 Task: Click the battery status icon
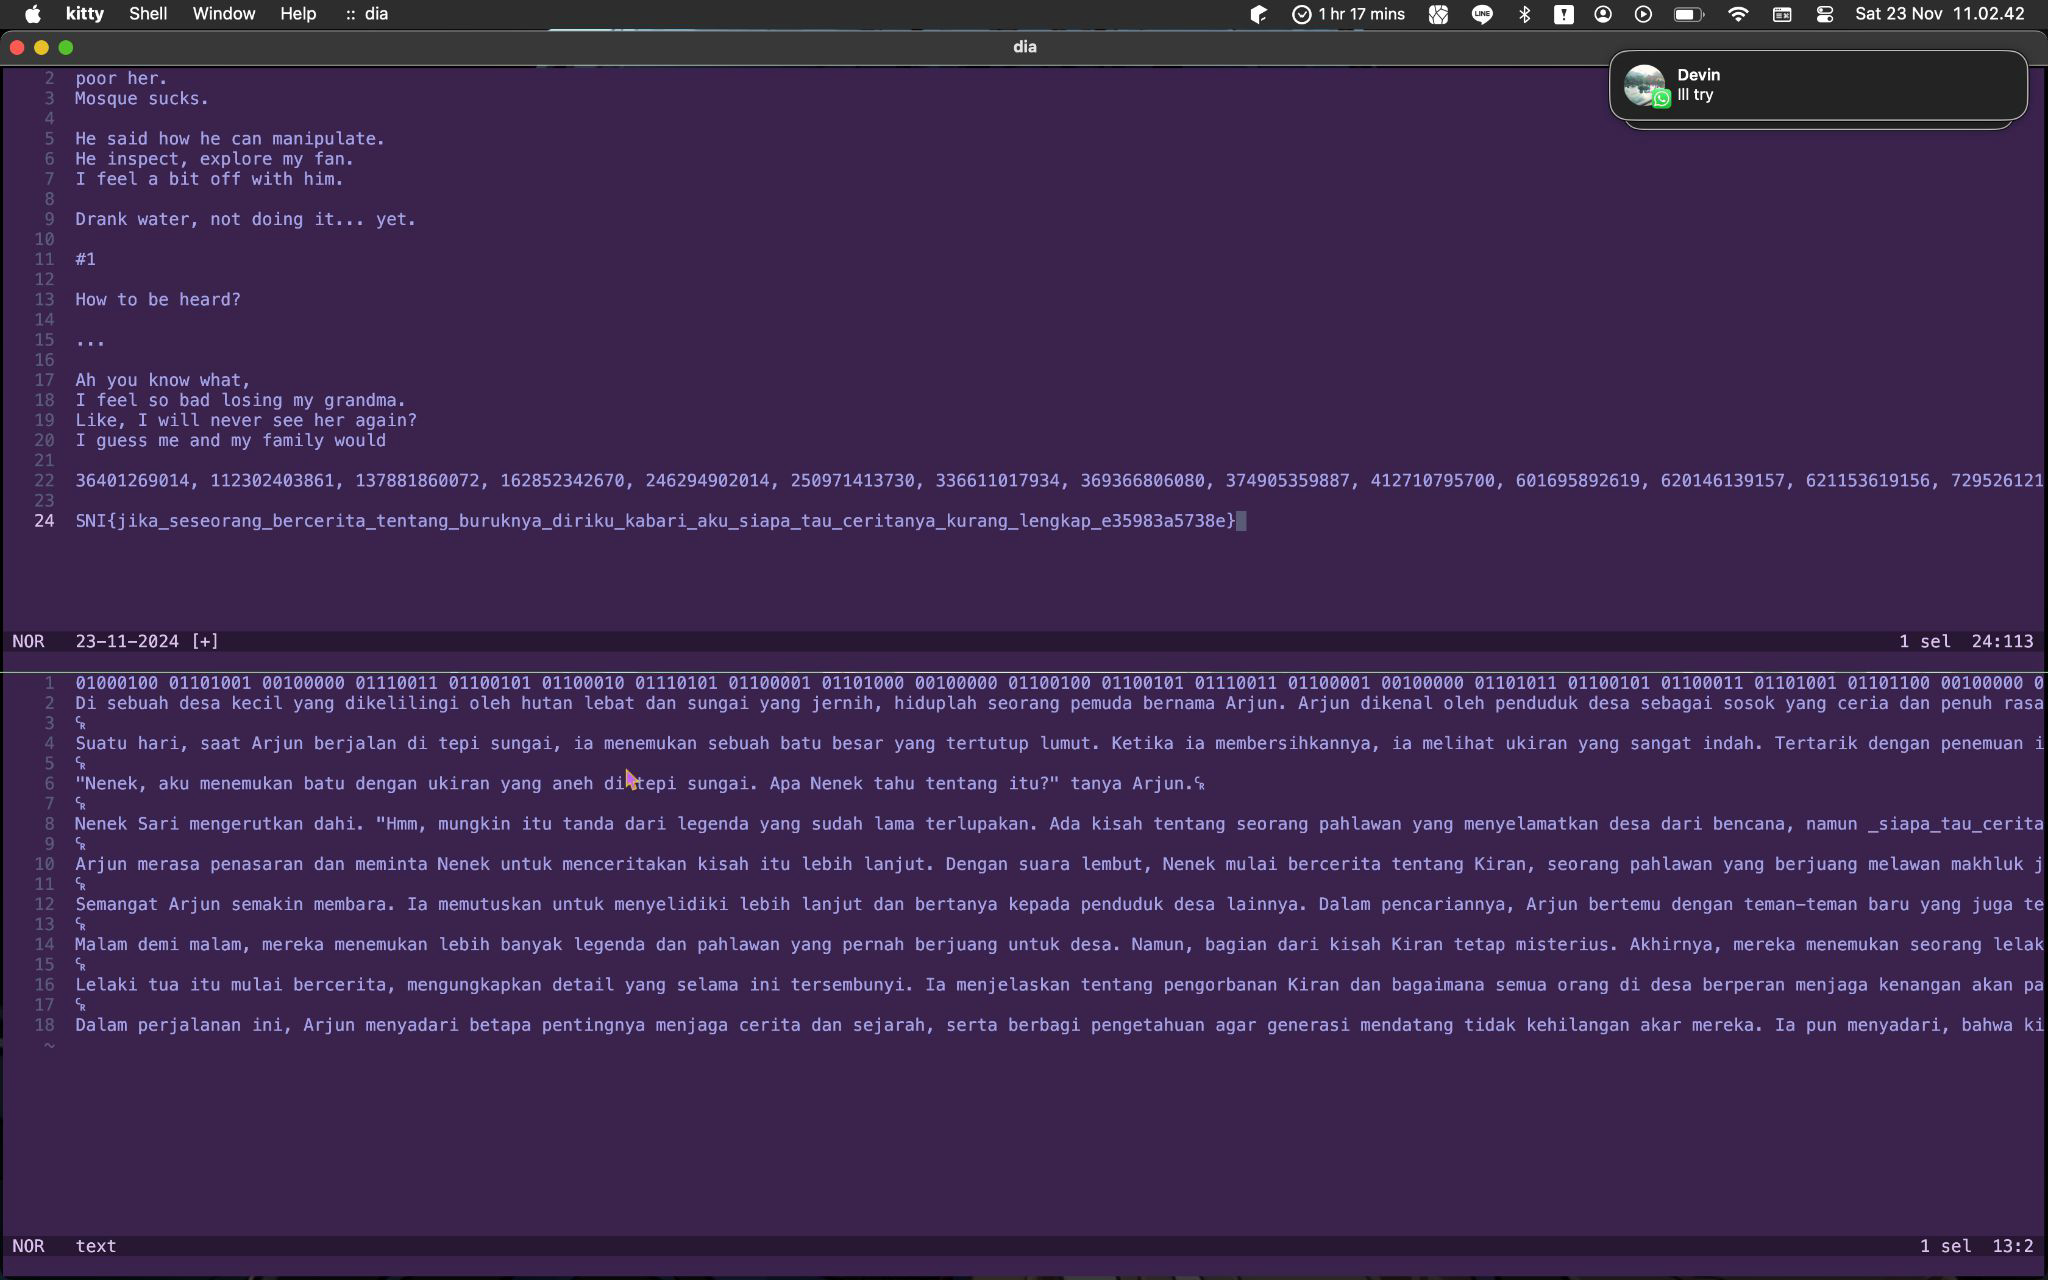[1688, 14]
